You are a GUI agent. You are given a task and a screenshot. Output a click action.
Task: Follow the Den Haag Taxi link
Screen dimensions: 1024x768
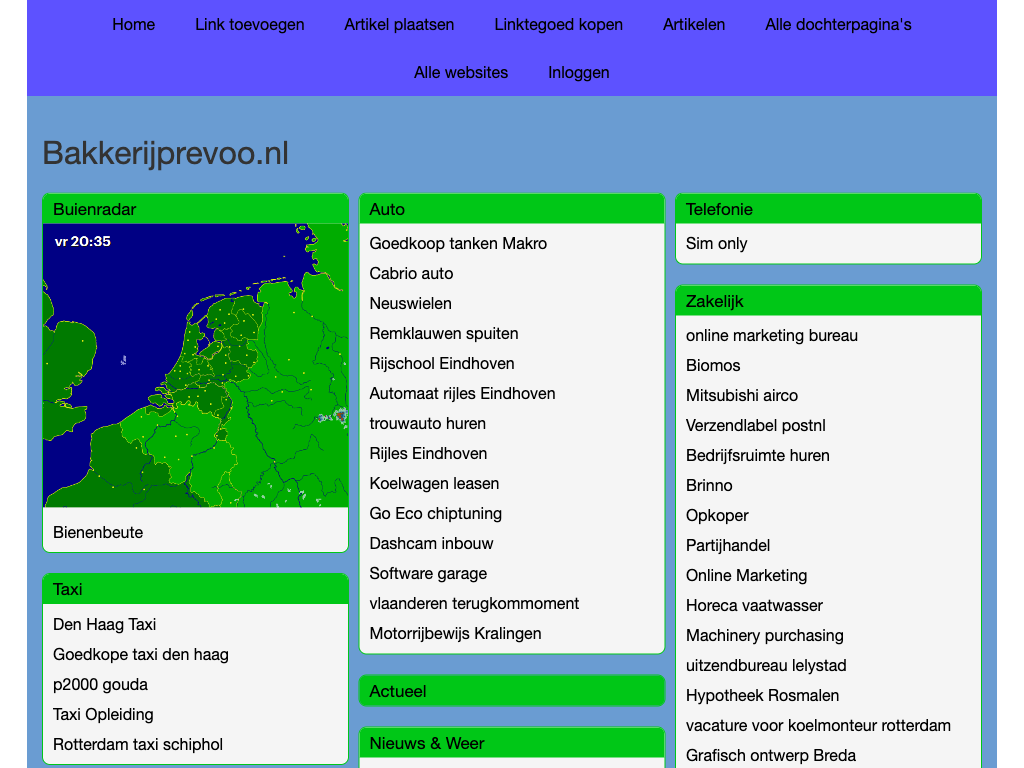coord(105,624)
